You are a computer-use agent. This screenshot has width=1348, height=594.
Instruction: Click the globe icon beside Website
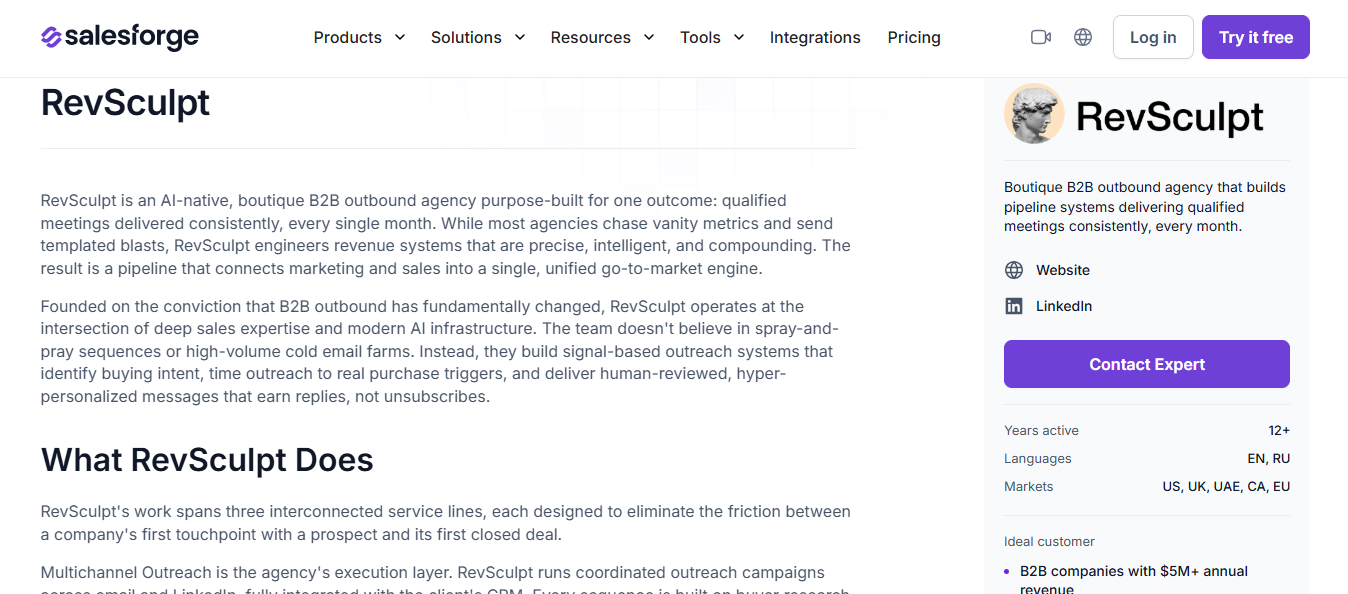click(x=1014, y=270)
